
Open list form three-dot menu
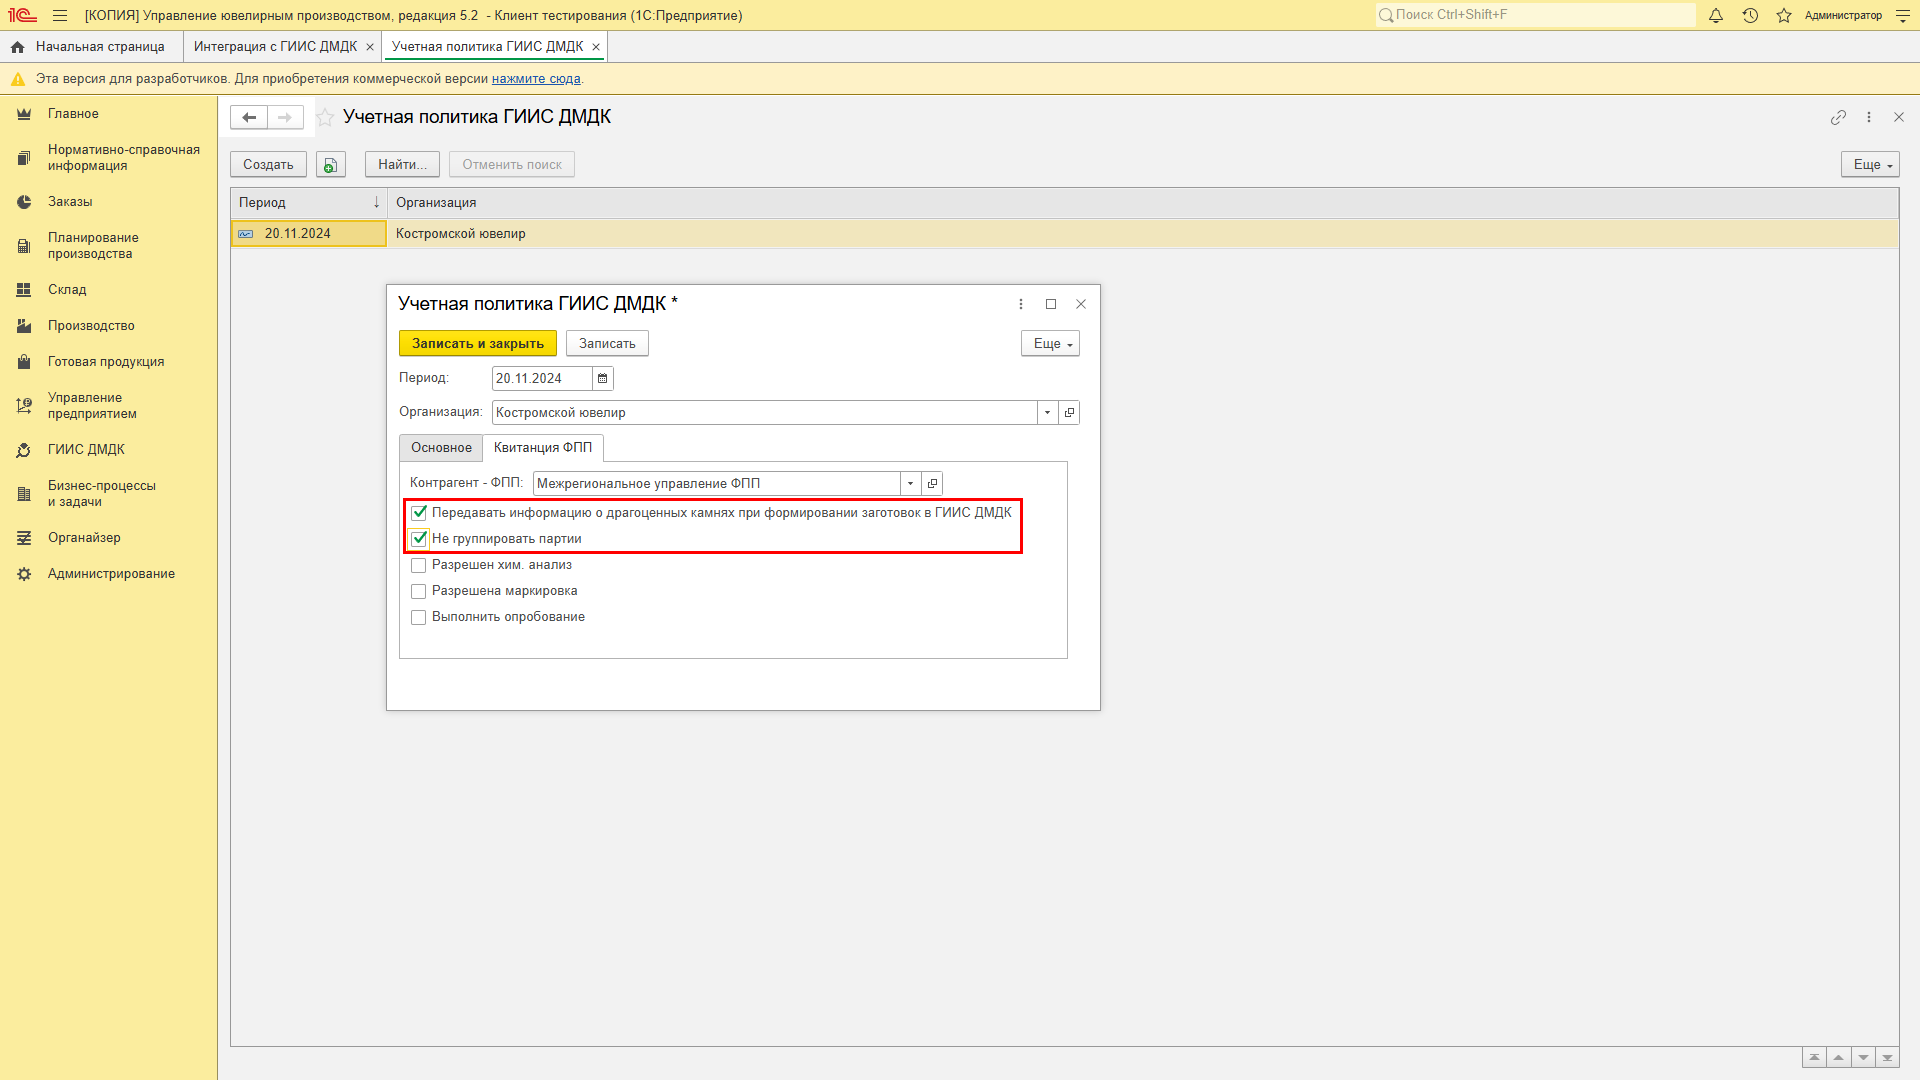[x=1869, y=117]
